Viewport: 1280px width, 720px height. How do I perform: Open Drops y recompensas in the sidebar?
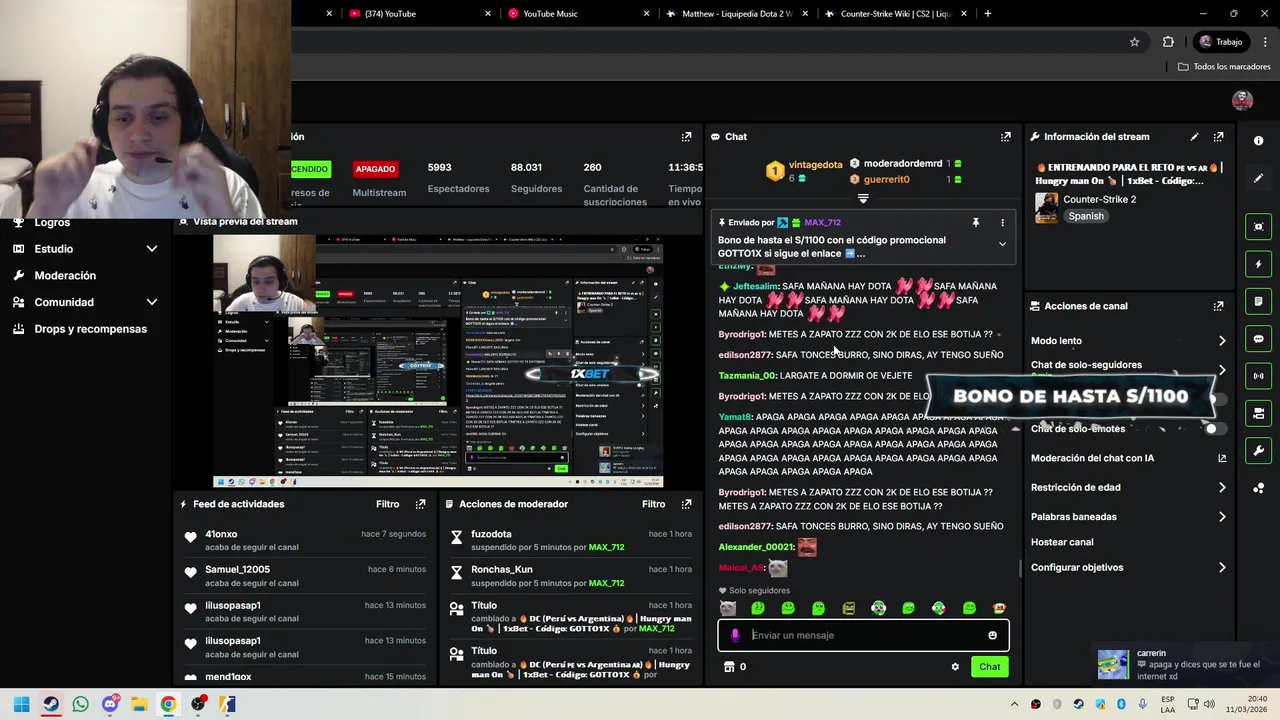pos(90,329)
